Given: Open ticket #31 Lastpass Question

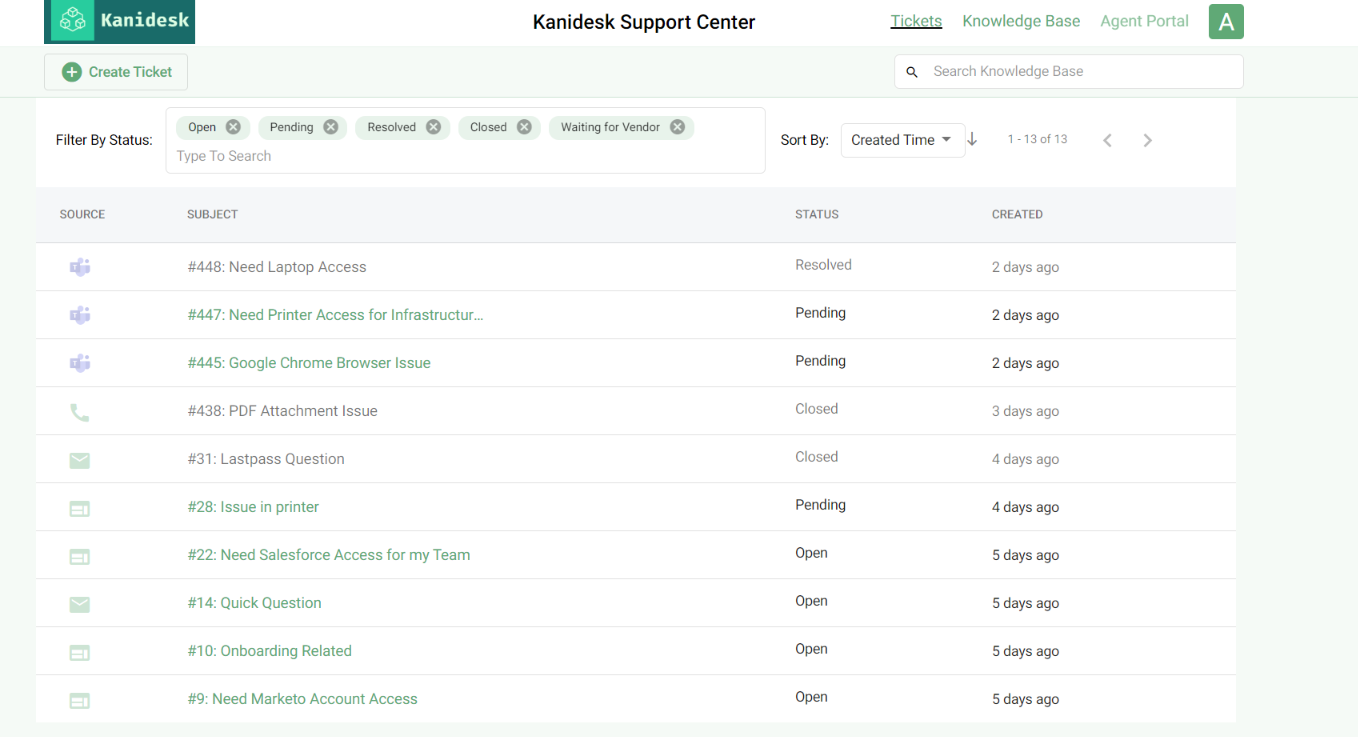Looking at the screenshot, I should click(x=266, y=459).
